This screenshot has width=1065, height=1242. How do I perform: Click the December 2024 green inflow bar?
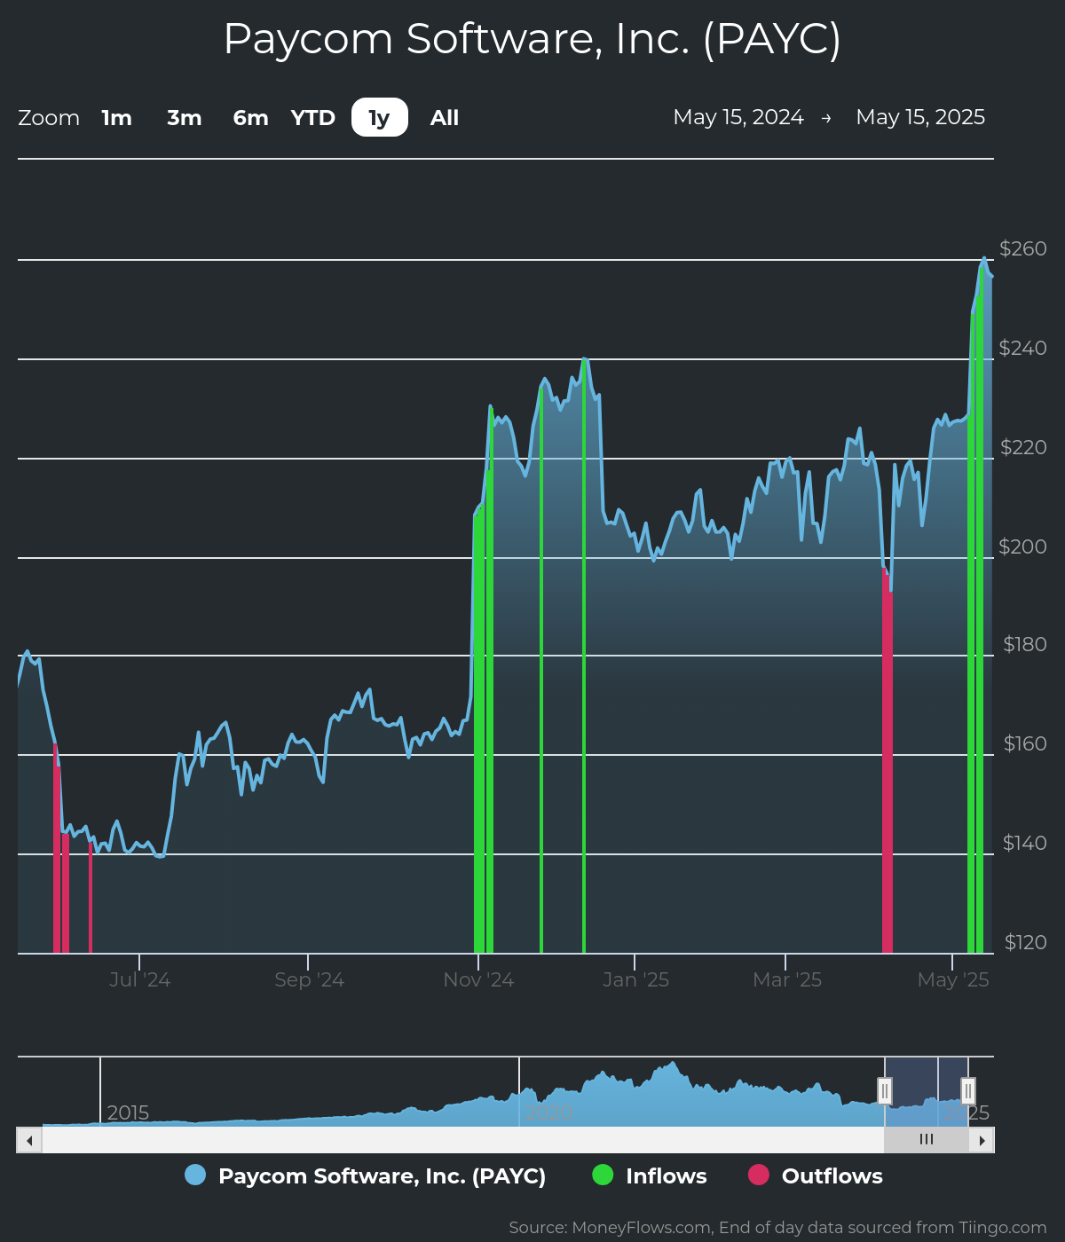click(x=584, y=655)
